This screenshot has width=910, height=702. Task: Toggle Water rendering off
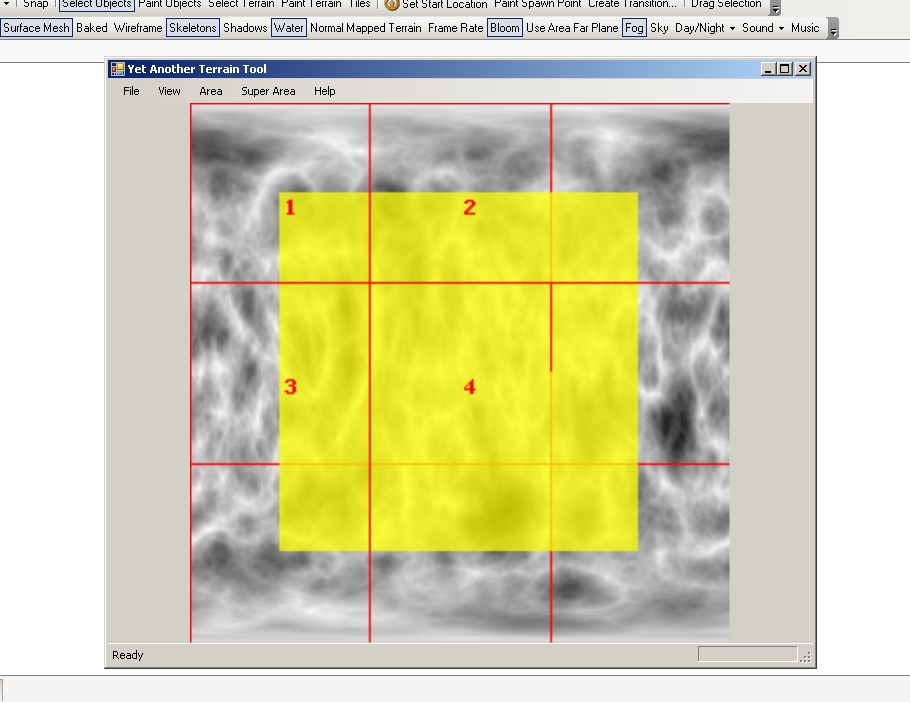(x=288, y=28)
